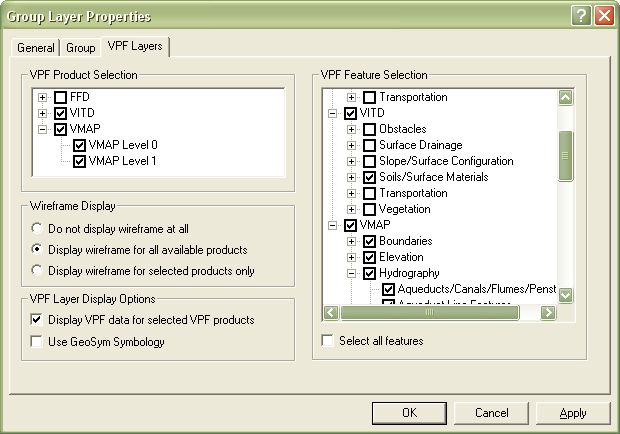Select Do not display wireframe at all

[x=37, y=228]
